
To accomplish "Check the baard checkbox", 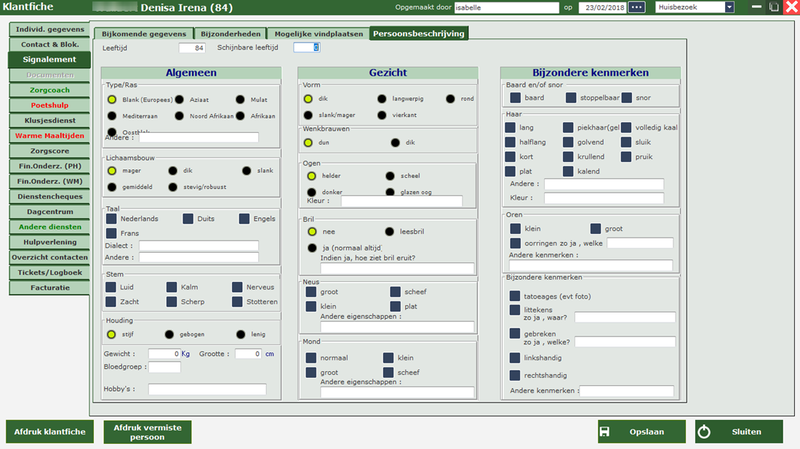I will pyautogui.click(x=515, y=98).
